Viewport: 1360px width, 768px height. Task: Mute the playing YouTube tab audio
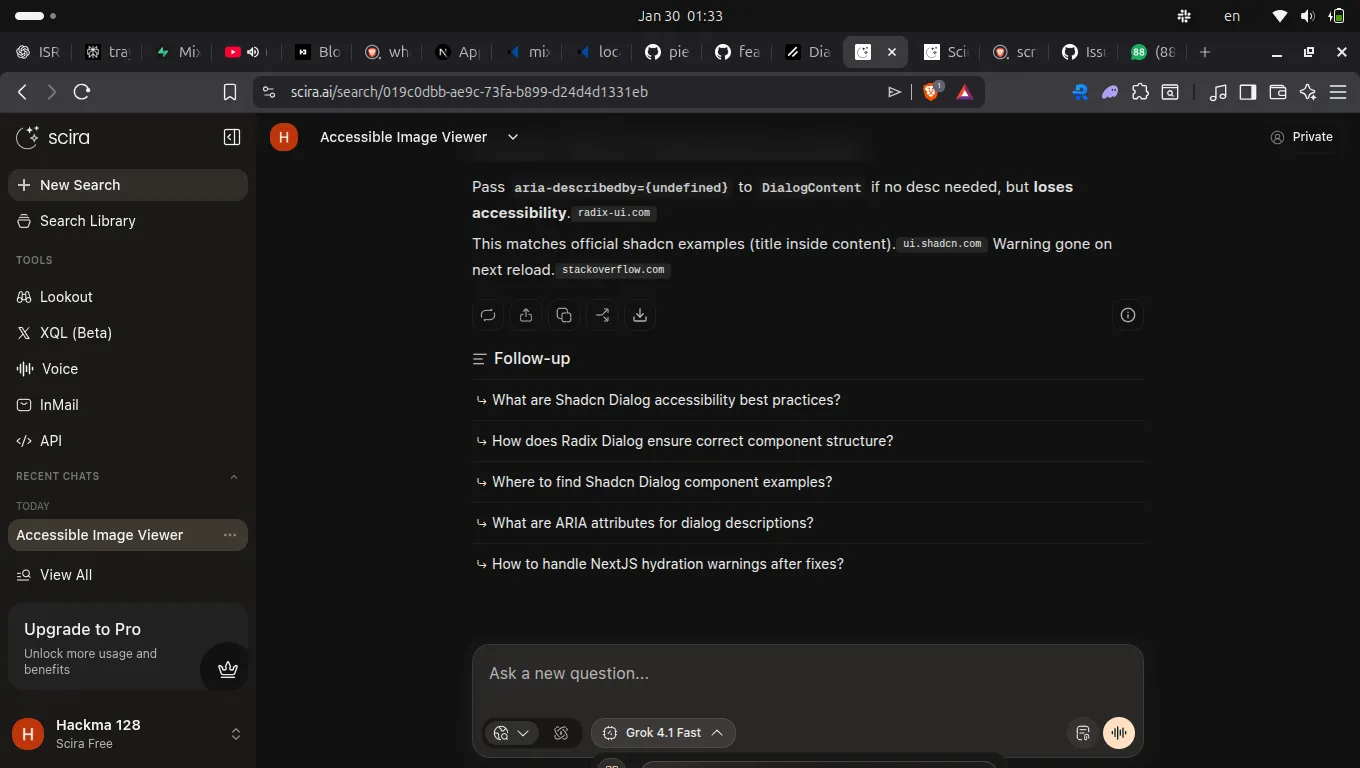[253, 52]
